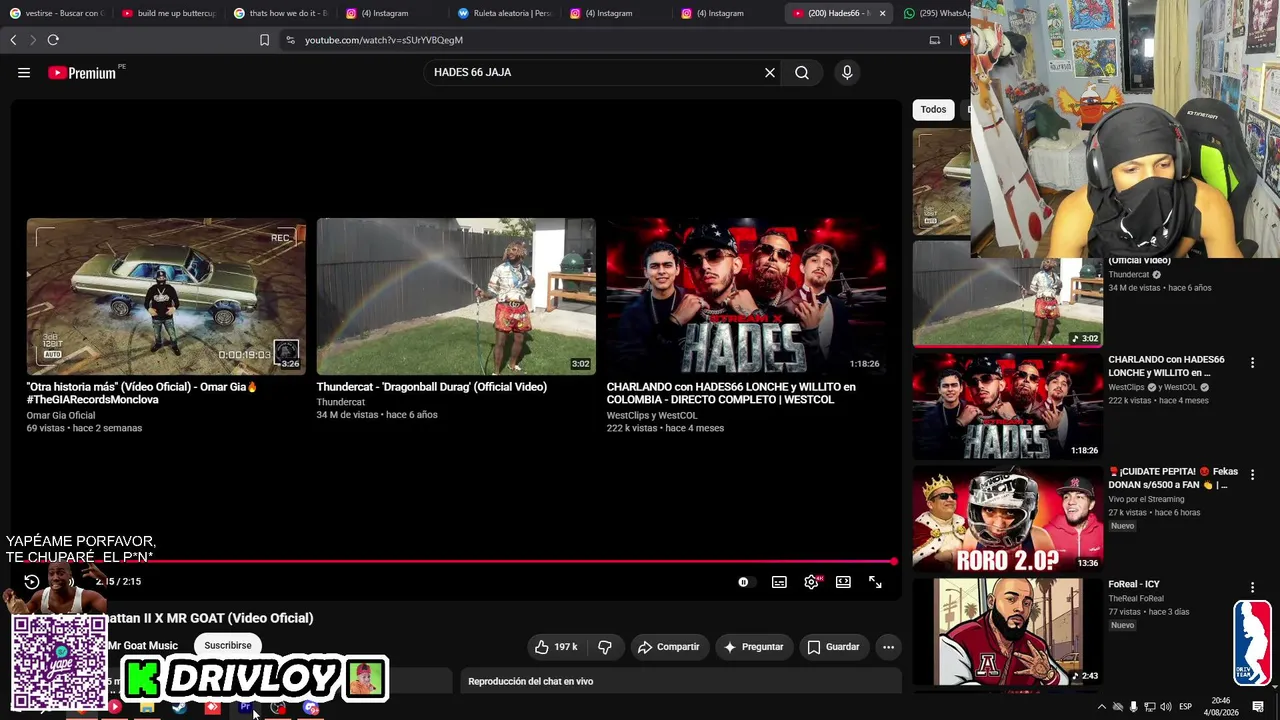Clear the search box text

click(770, 72)
